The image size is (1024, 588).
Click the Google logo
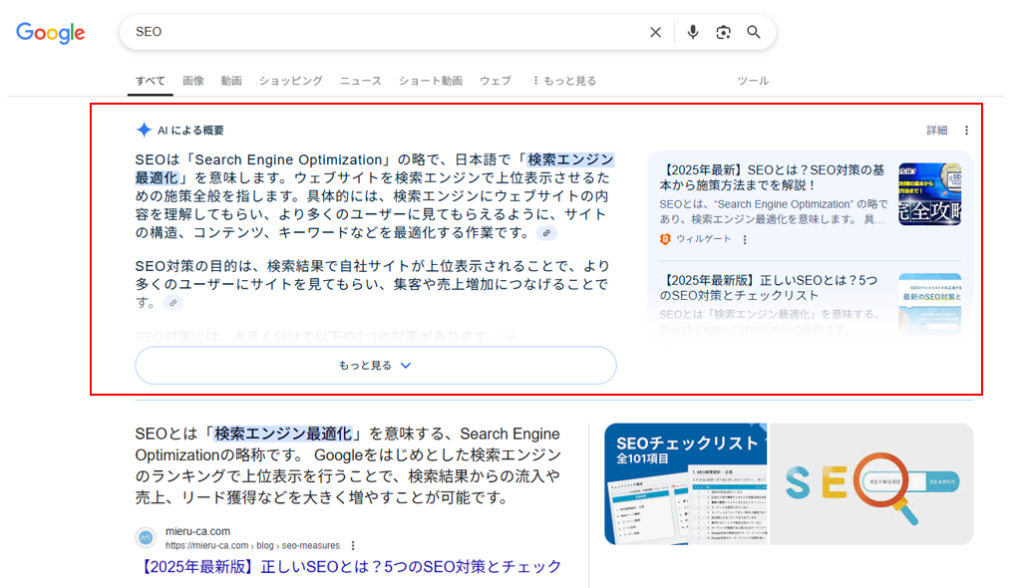point(50,32)
